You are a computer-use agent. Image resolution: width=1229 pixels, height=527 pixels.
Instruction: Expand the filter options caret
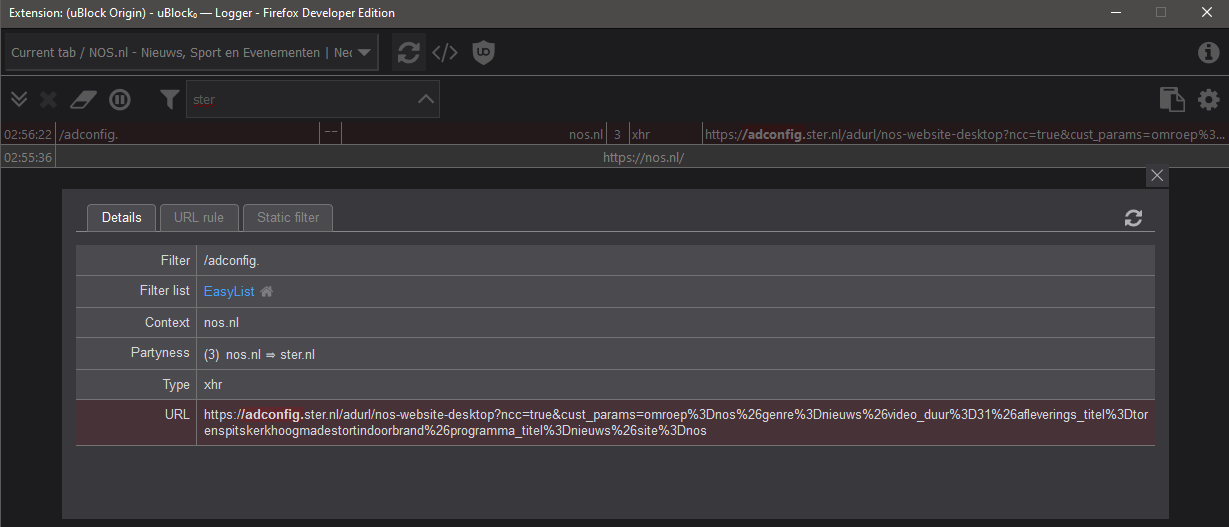(x=426, y=99)
